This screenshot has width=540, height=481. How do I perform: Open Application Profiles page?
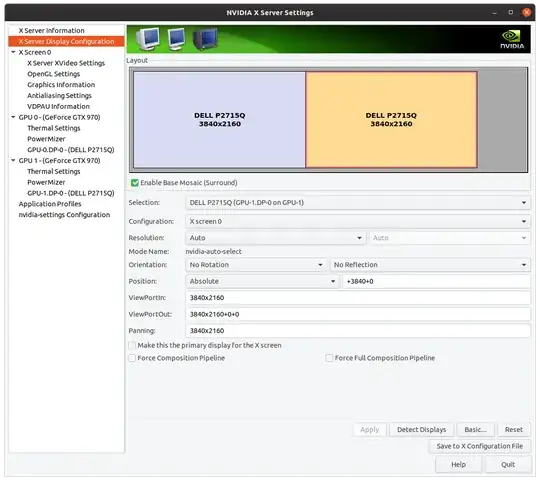50,204
